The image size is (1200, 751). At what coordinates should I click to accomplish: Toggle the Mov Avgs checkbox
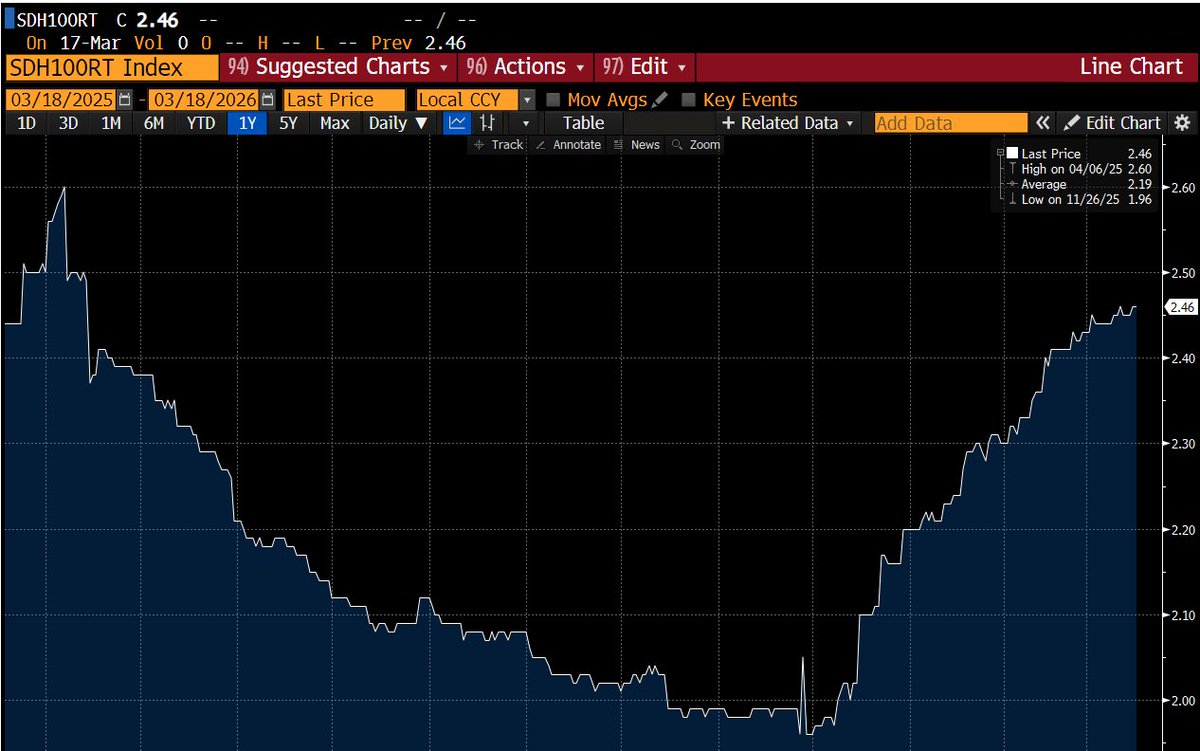[553, 100]
